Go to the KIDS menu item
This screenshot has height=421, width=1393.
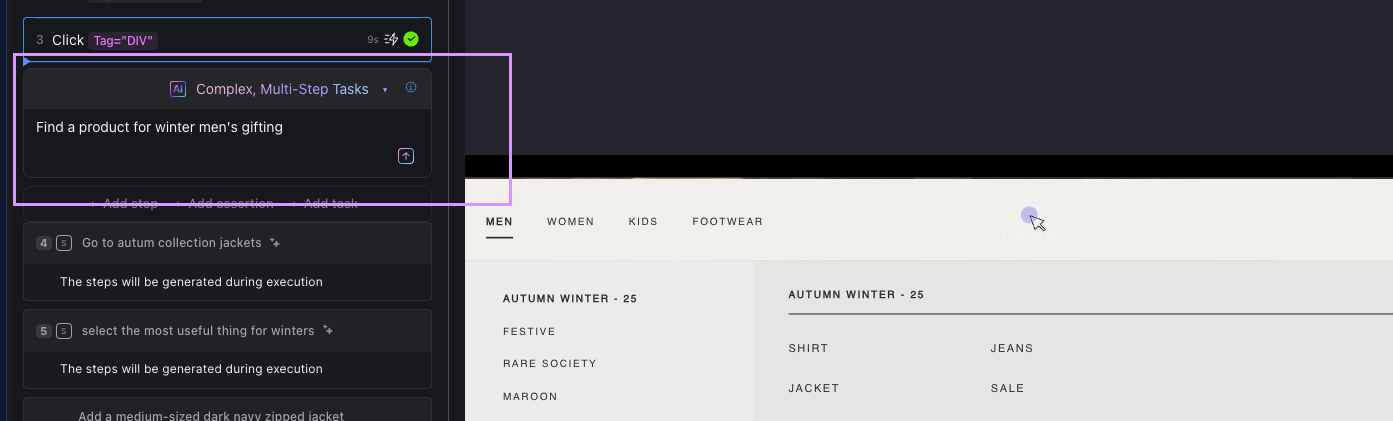(x=643, y=222)
